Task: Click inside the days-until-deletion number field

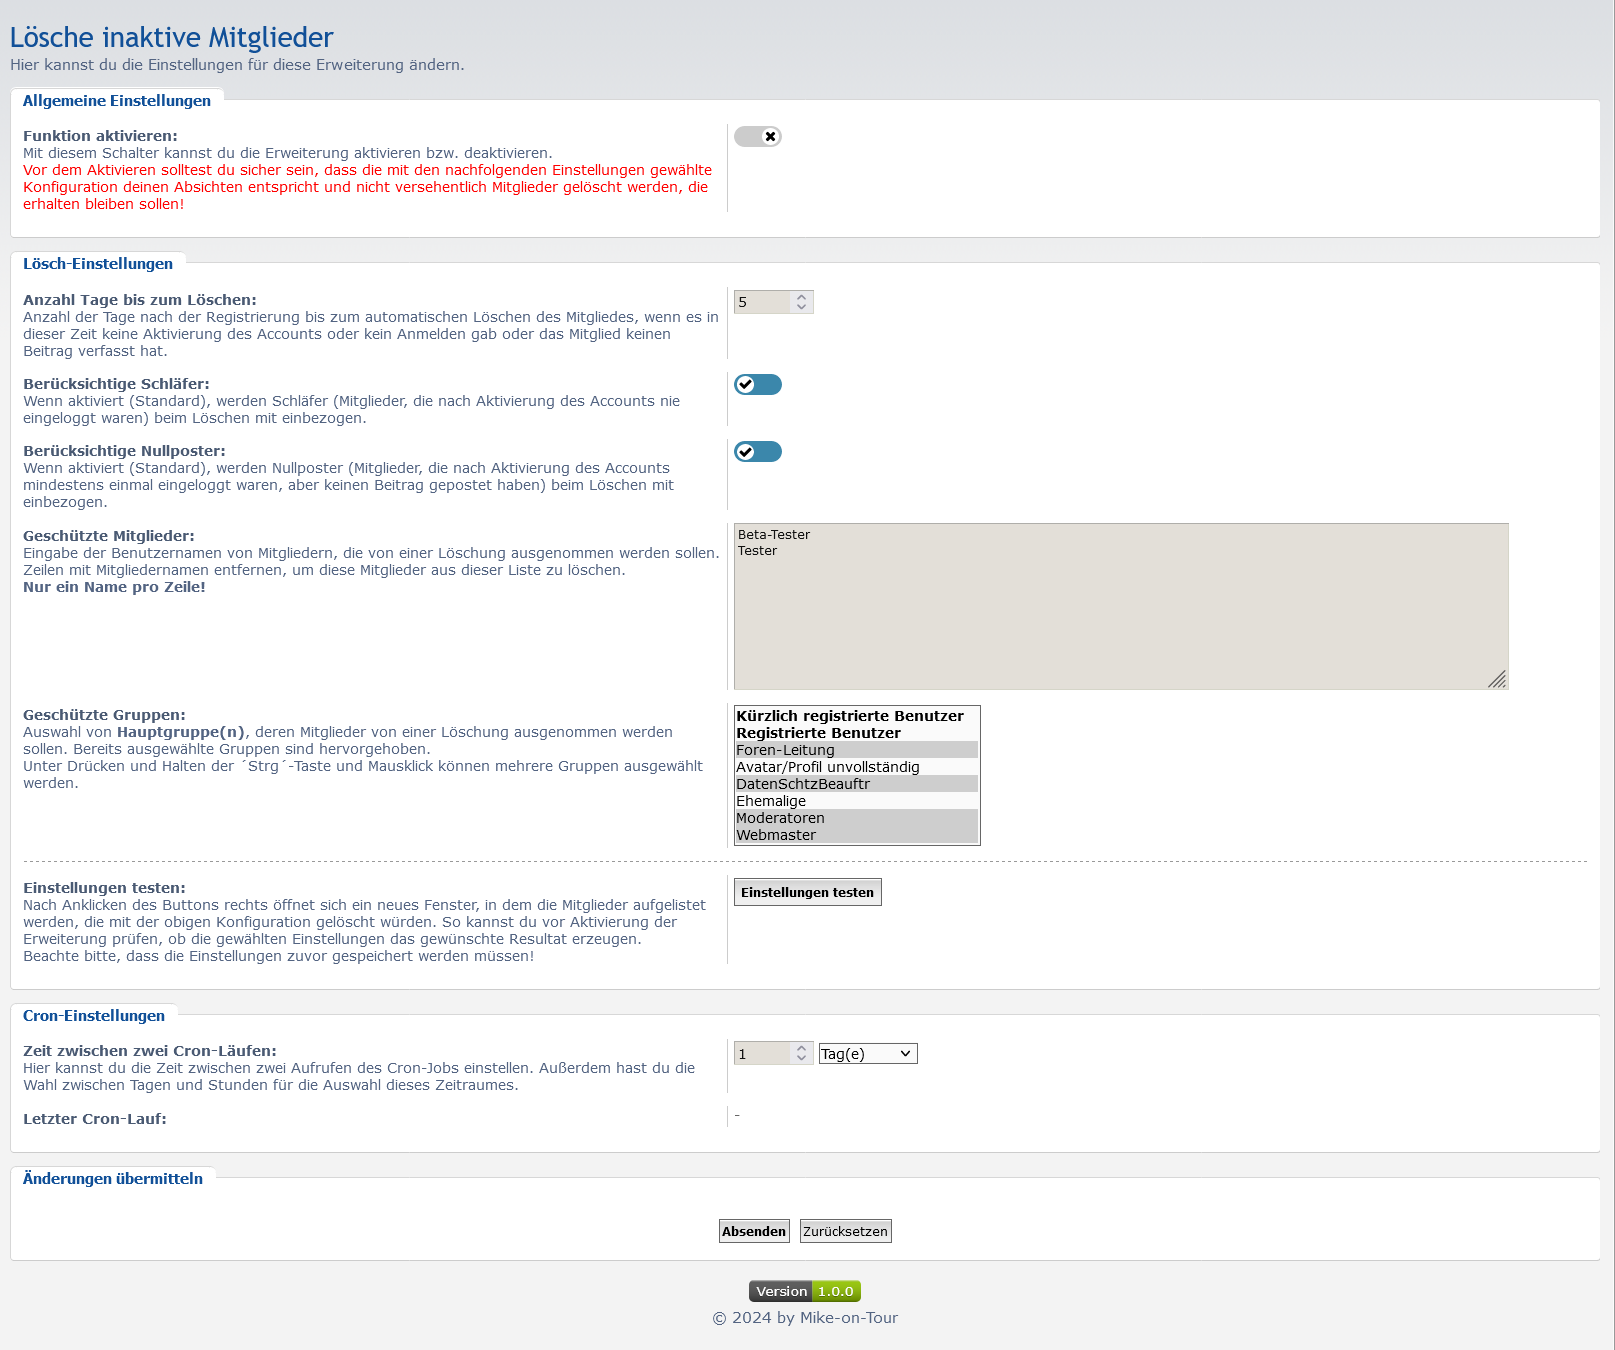Action: (x=762, y=302)
